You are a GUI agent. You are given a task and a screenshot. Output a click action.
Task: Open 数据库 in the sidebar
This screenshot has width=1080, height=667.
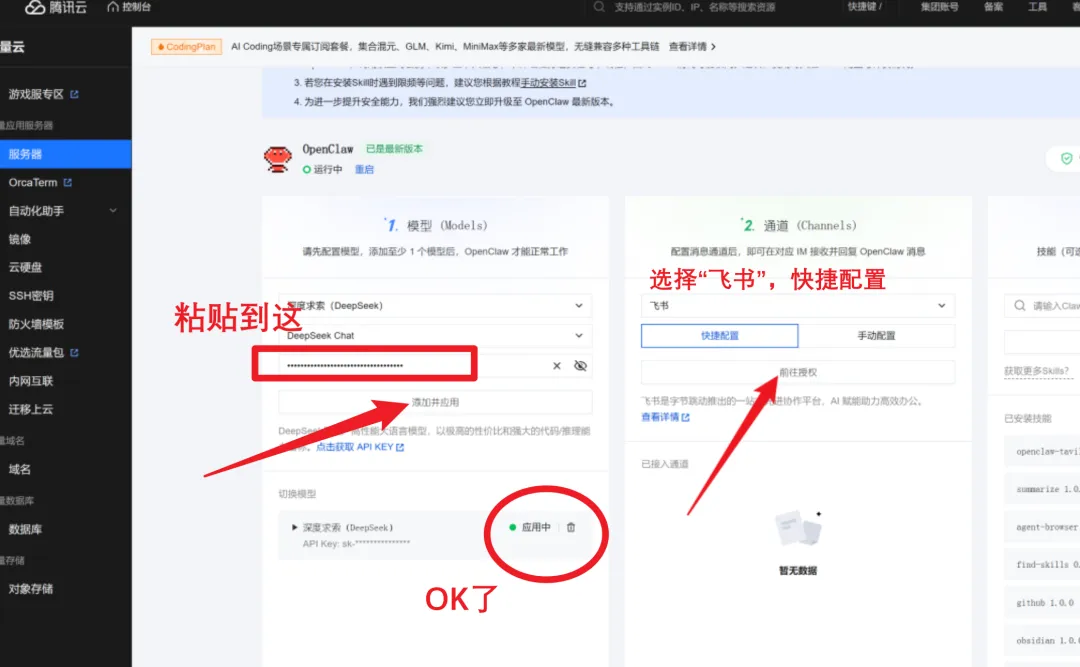tap(25, 529)
